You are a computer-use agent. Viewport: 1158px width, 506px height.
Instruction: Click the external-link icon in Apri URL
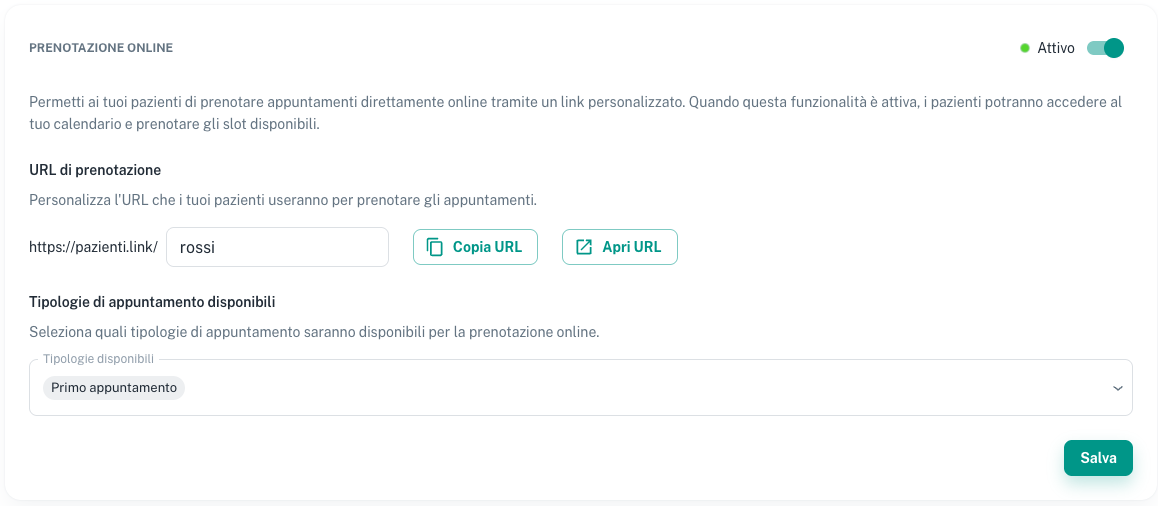(x=584, y=247)
